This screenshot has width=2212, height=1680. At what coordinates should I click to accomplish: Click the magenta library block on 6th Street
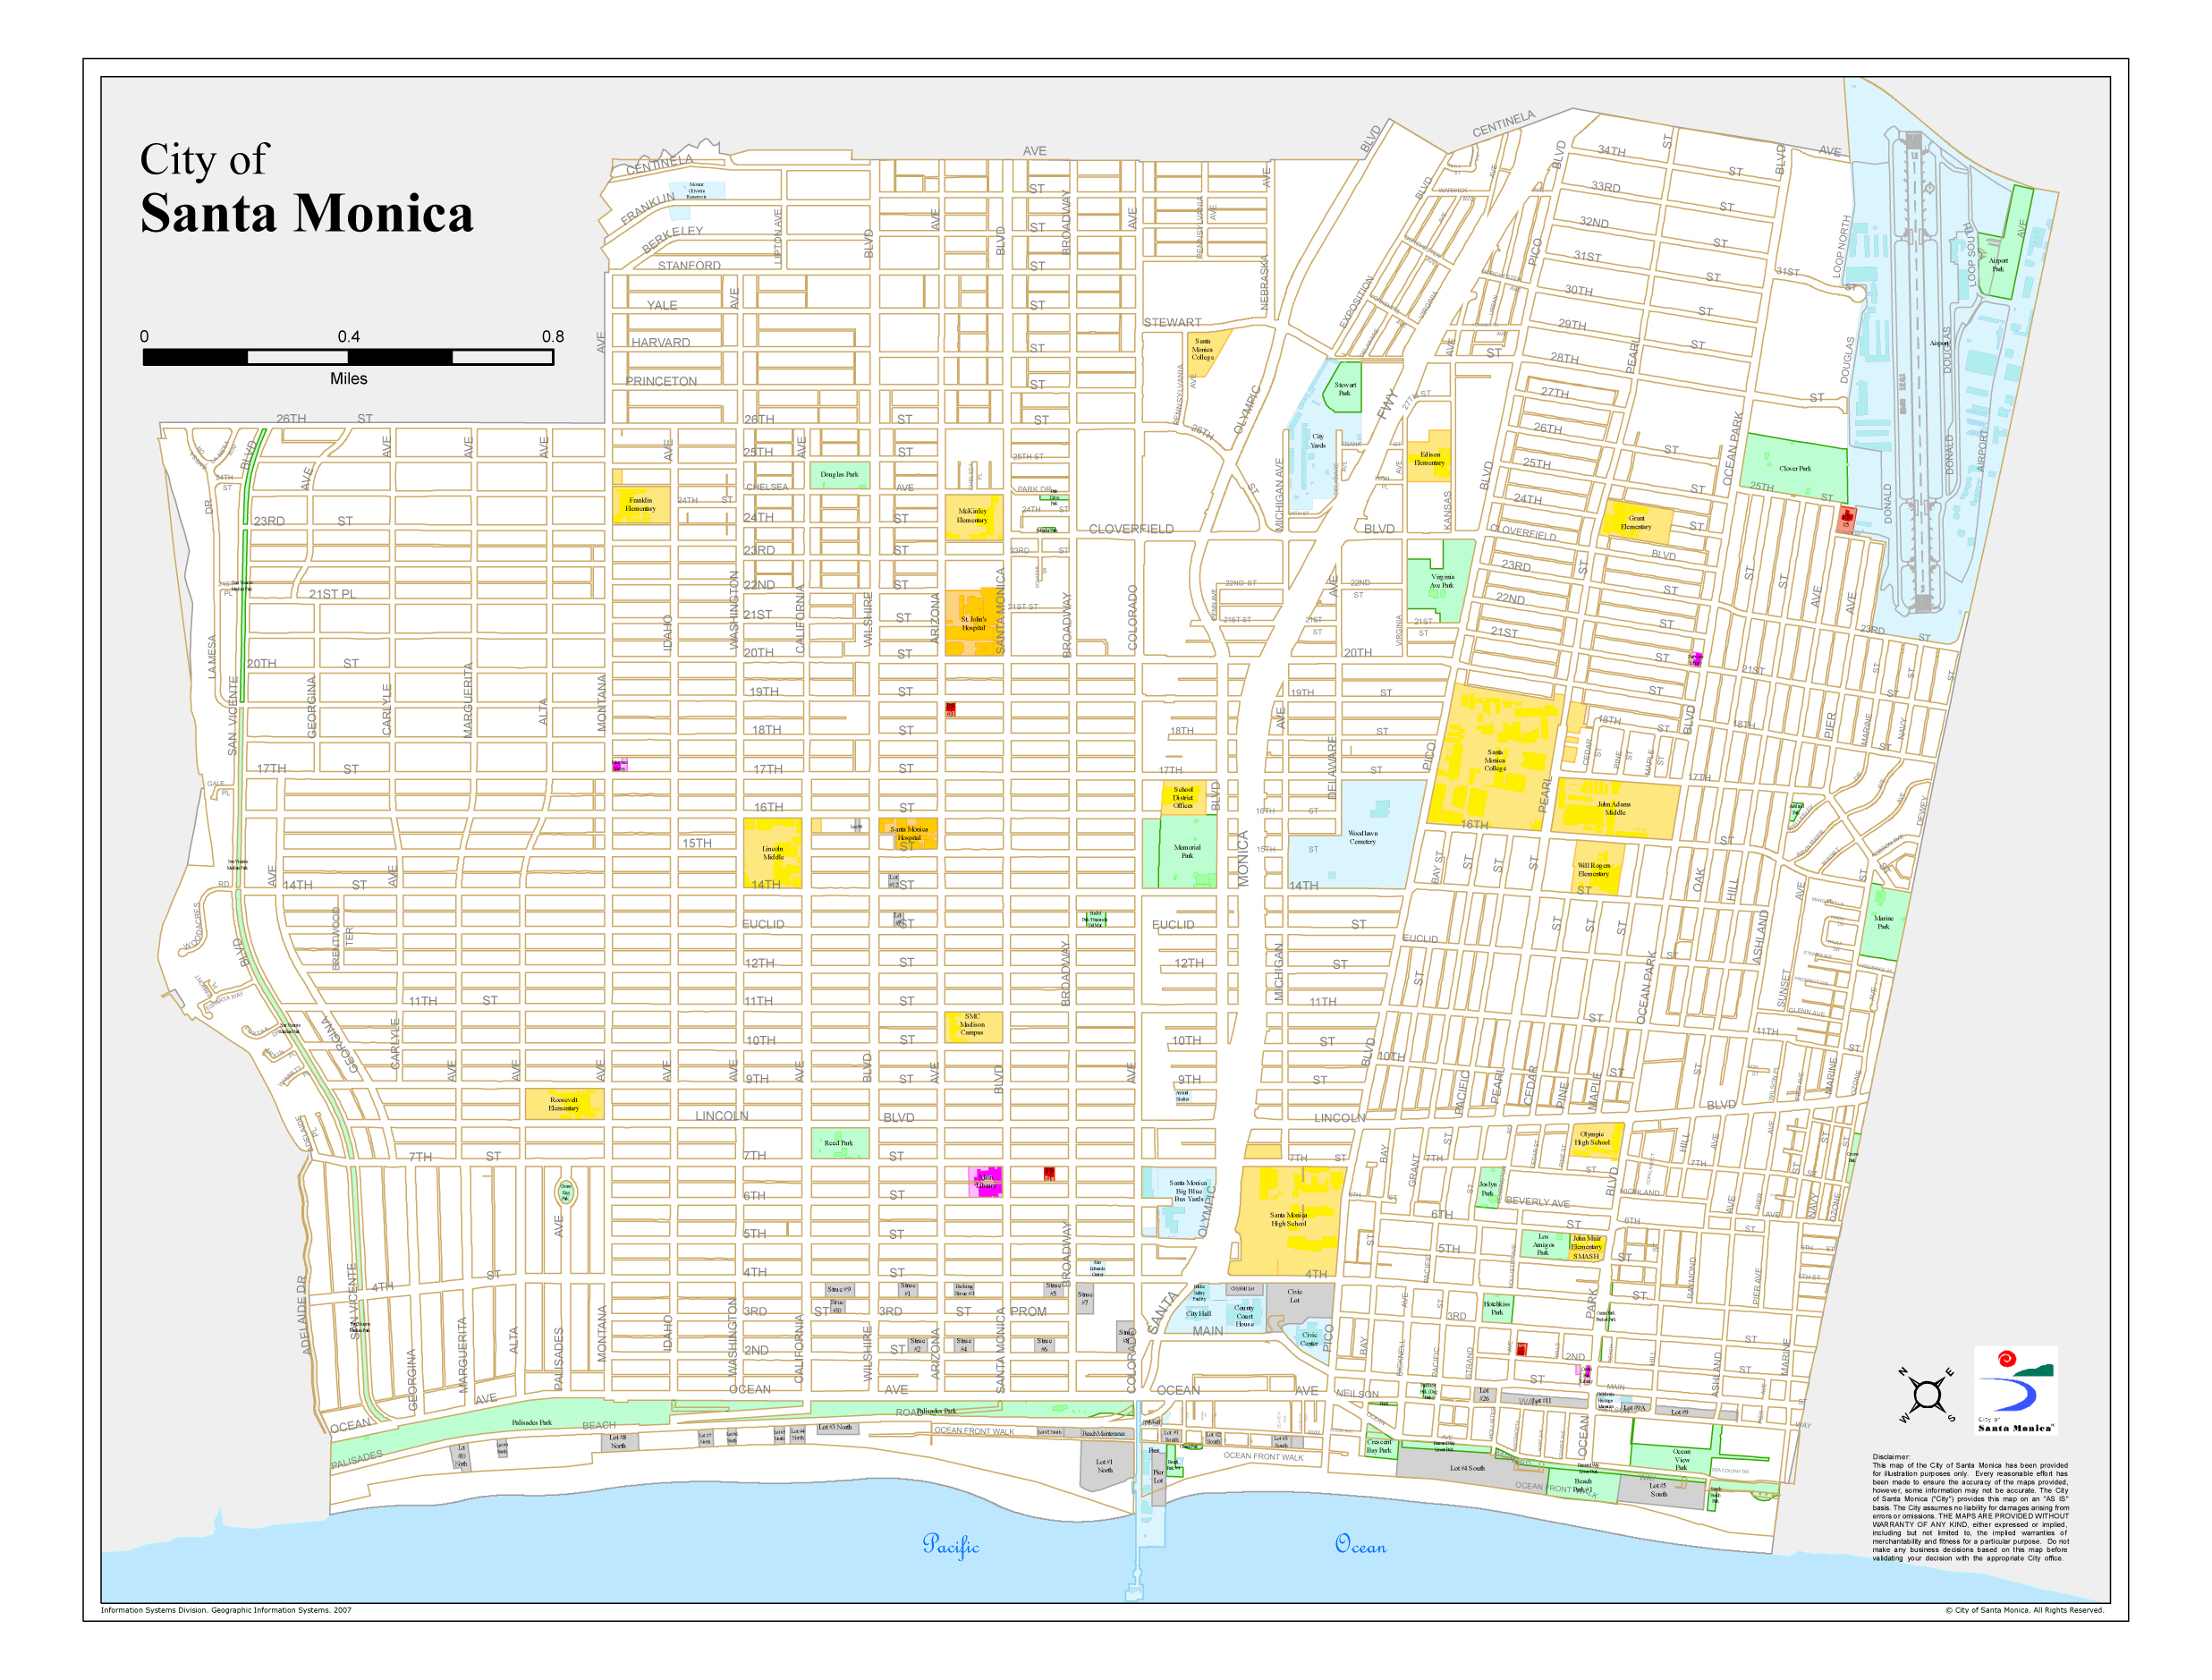pyautogui.click(x=986, y=1181)
